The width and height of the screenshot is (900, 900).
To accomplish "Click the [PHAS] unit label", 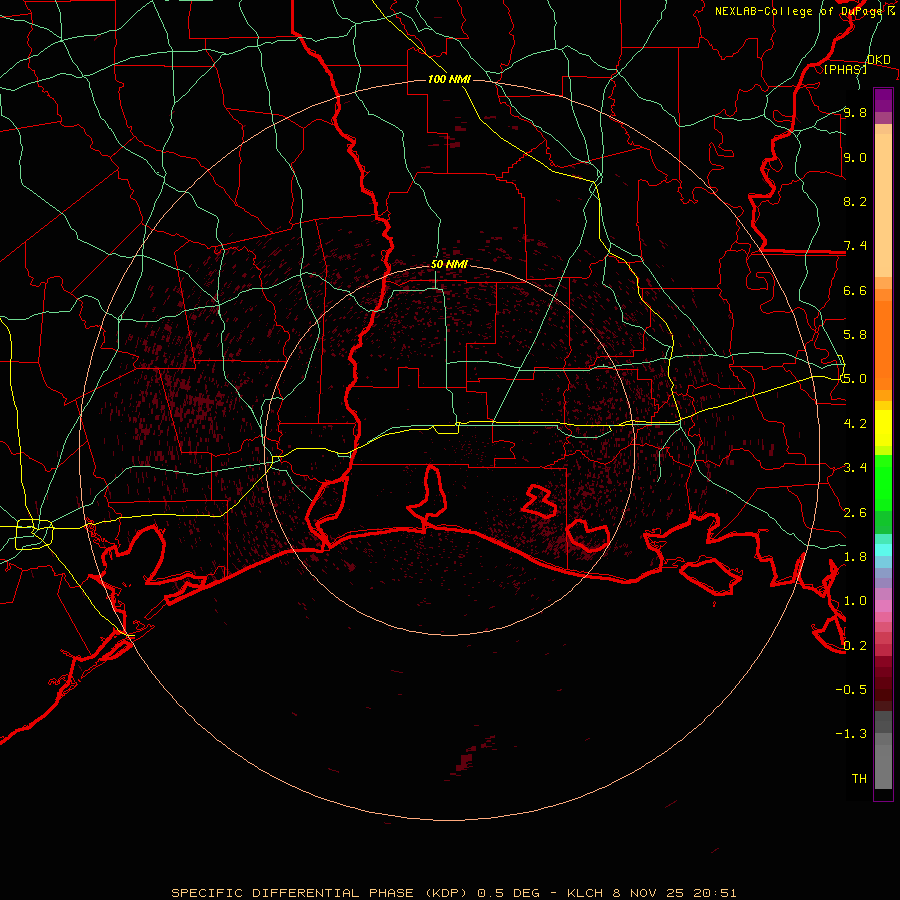I will click(845, 69).
